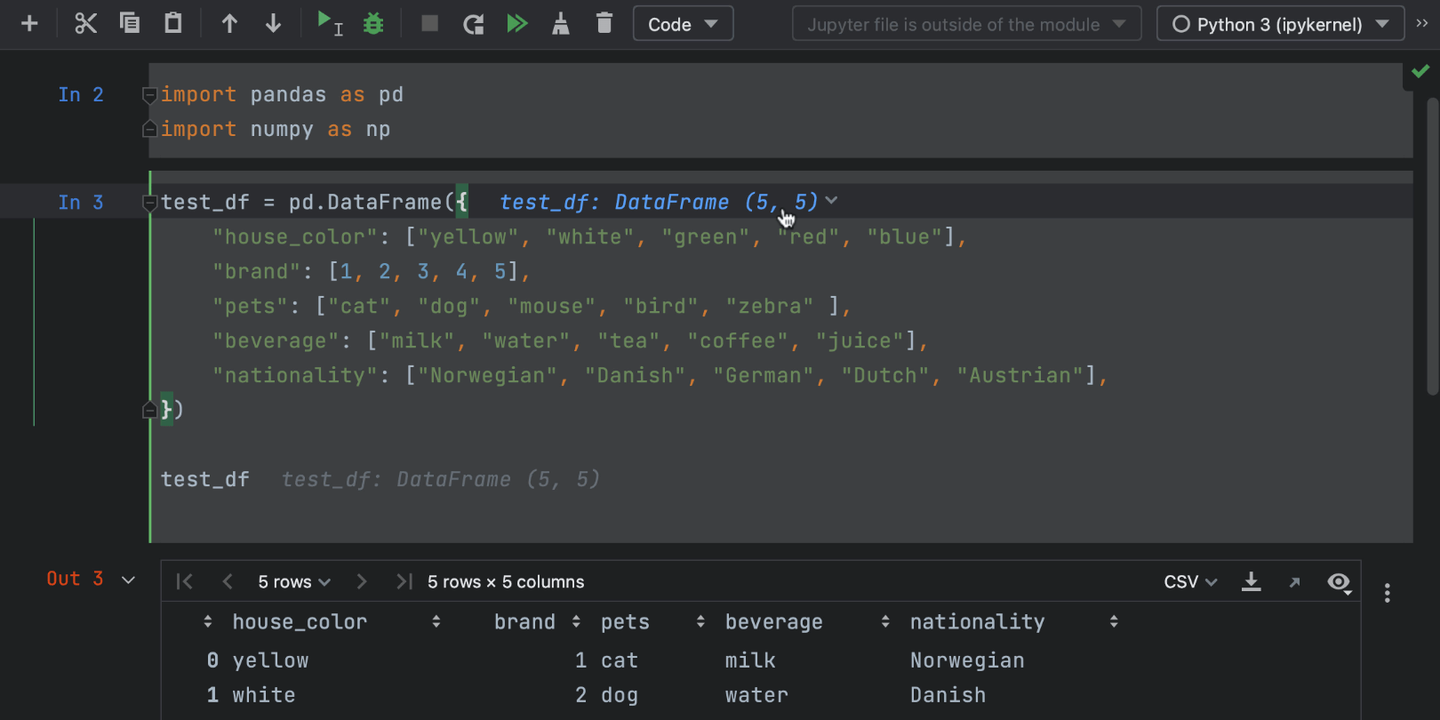1440x720 pixels.
Task: Sort by the brand column header
Action: (525, 622)
